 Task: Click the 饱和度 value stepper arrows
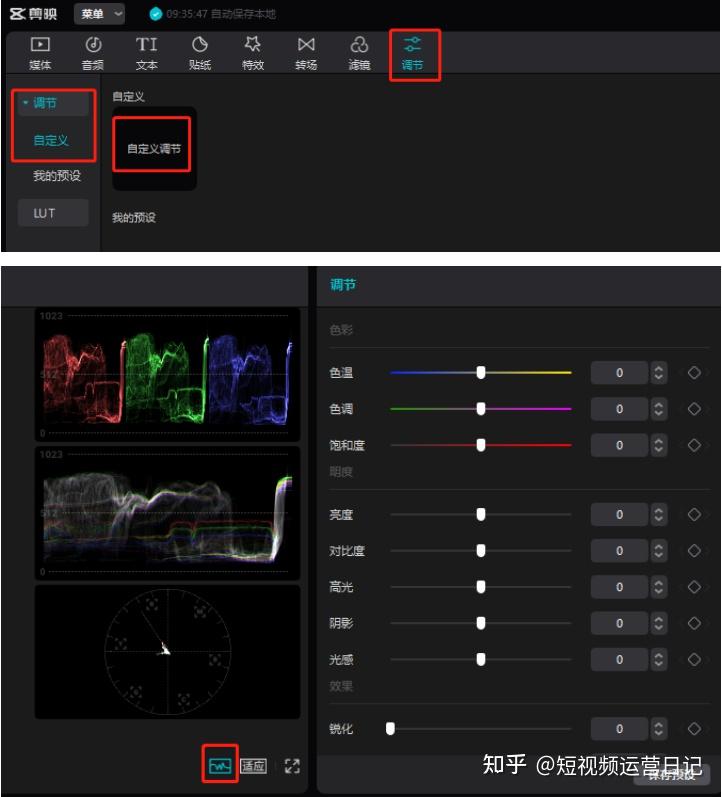(658, 445)
